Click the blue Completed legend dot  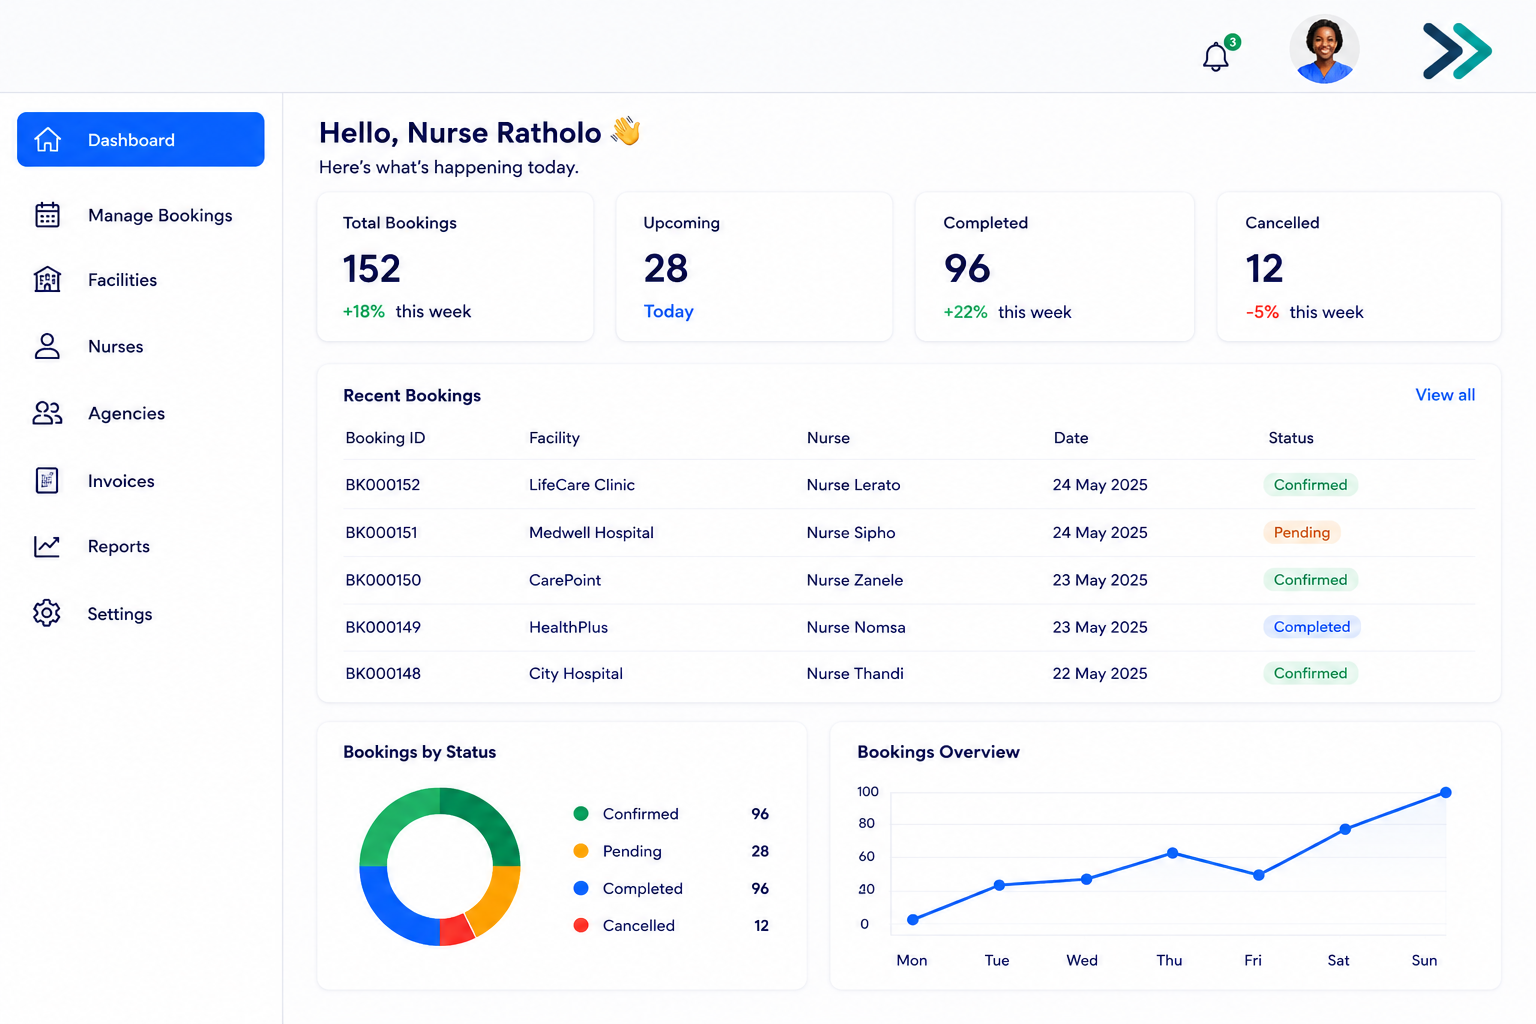click(581, 888)
